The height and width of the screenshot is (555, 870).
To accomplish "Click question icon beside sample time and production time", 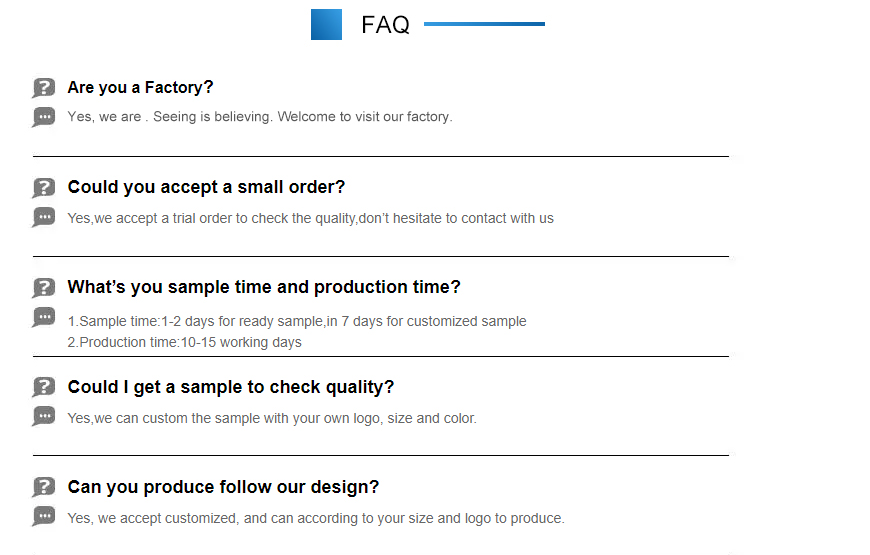I will coord(44,287).
